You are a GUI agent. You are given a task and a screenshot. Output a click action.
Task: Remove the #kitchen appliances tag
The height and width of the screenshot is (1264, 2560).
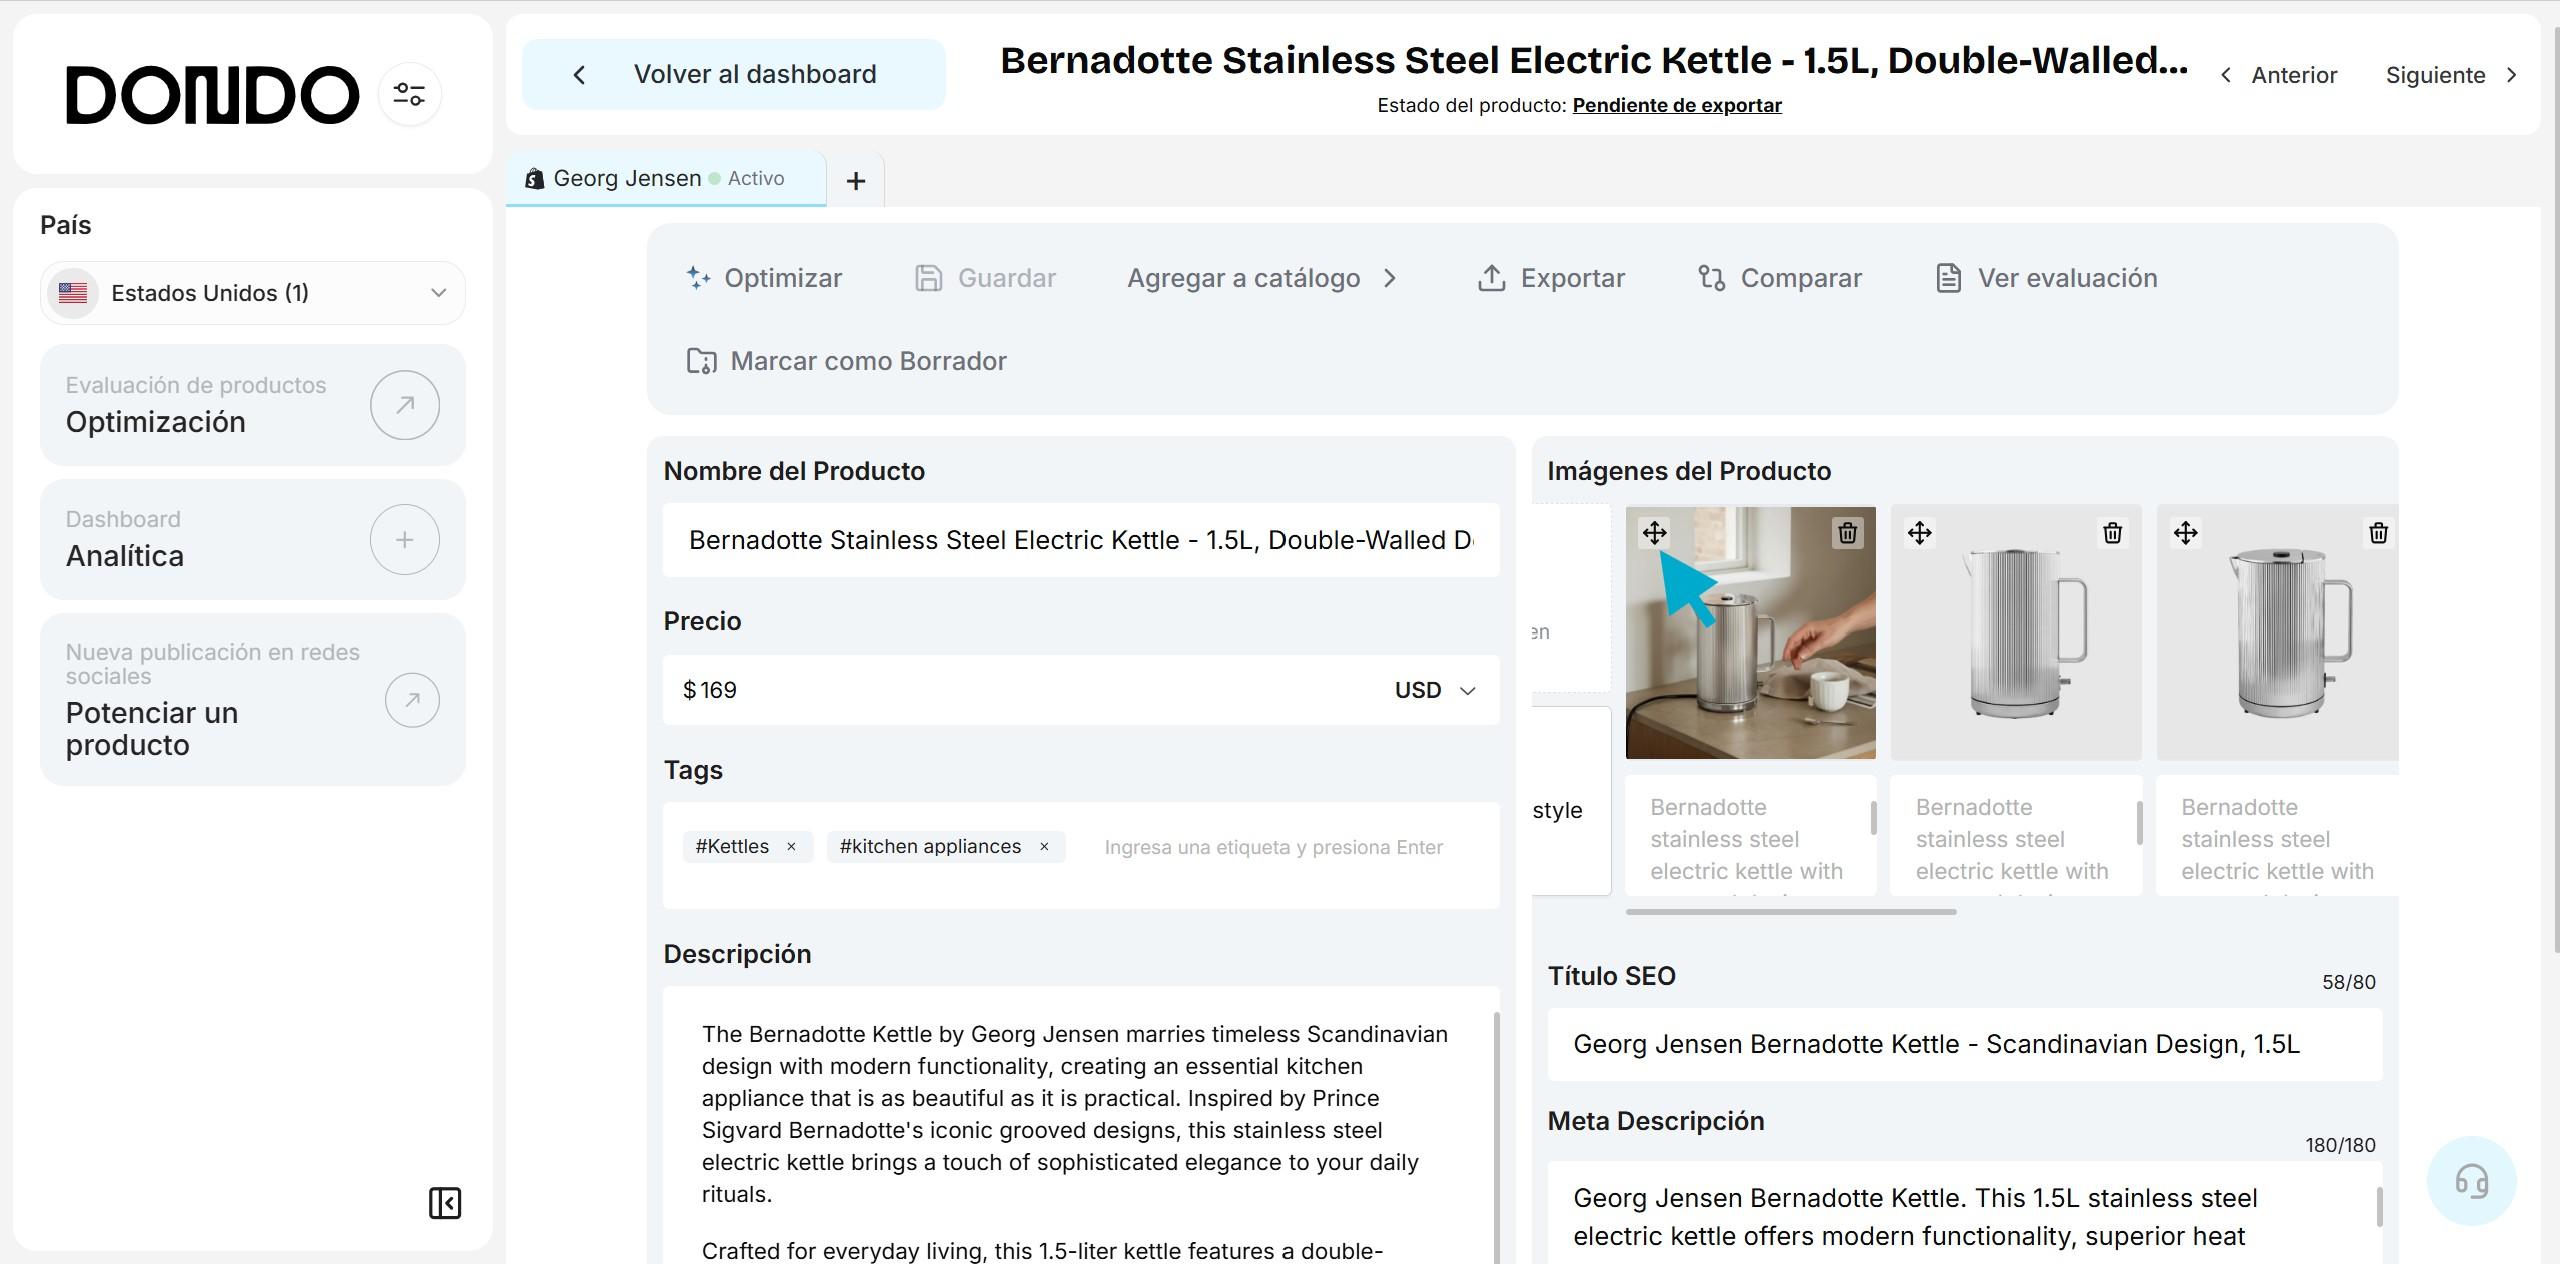(x=1044, y=847)
